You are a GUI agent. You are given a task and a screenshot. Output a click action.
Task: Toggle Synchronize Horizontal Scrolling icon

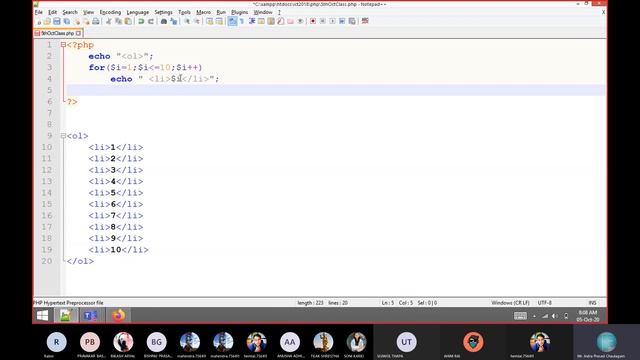coord(219,21)
